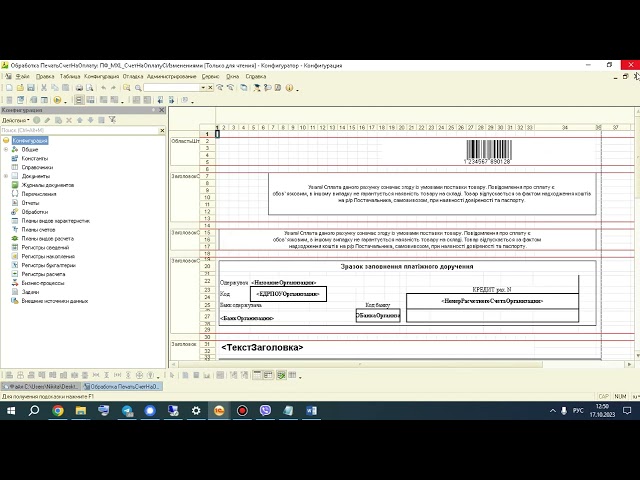Click the Help info icon in toolbar

[x=289, y=88]
